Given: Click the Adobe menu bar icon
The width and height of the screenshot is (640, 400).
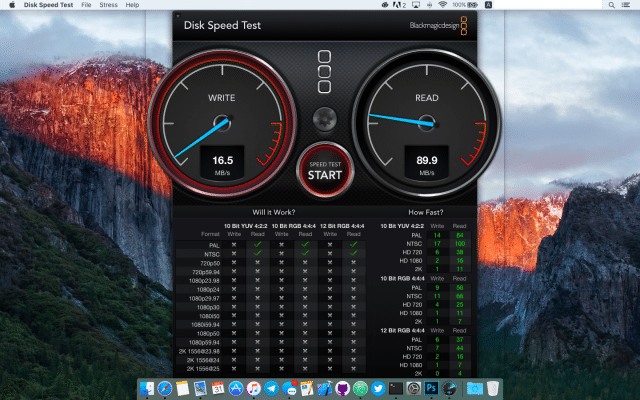Looking at the screenshot, I should tap(399, 5).
